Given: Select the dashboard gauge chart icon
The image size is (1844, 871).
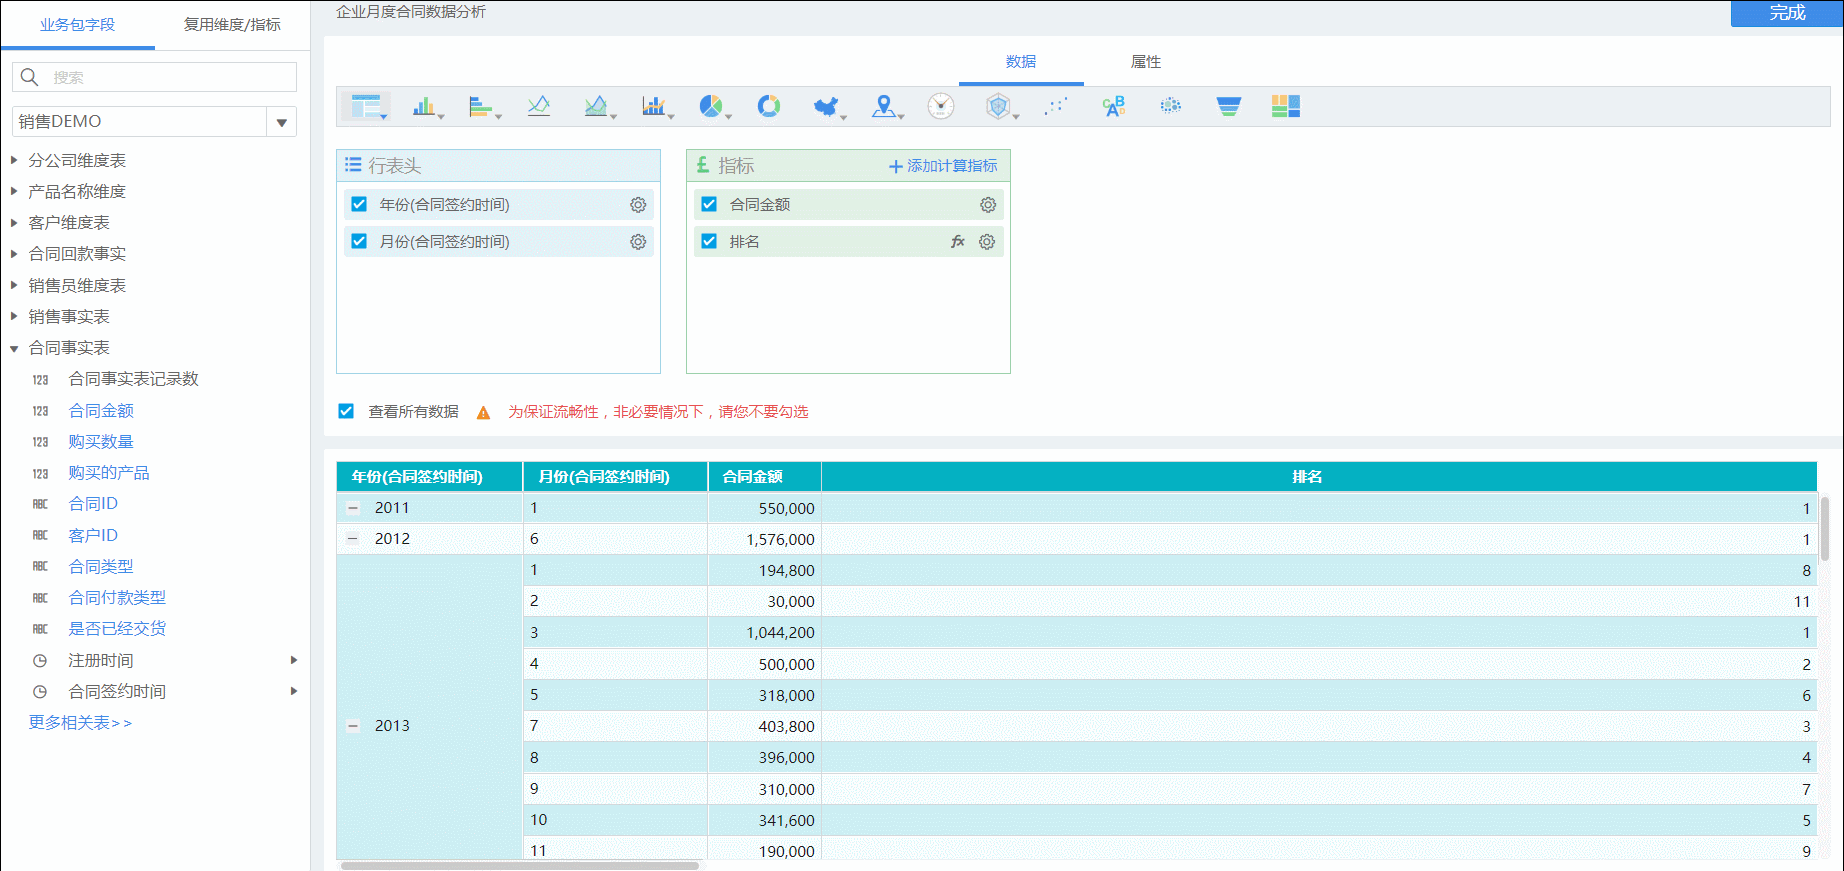Looking at the screenshot, I should pos(941,106).
